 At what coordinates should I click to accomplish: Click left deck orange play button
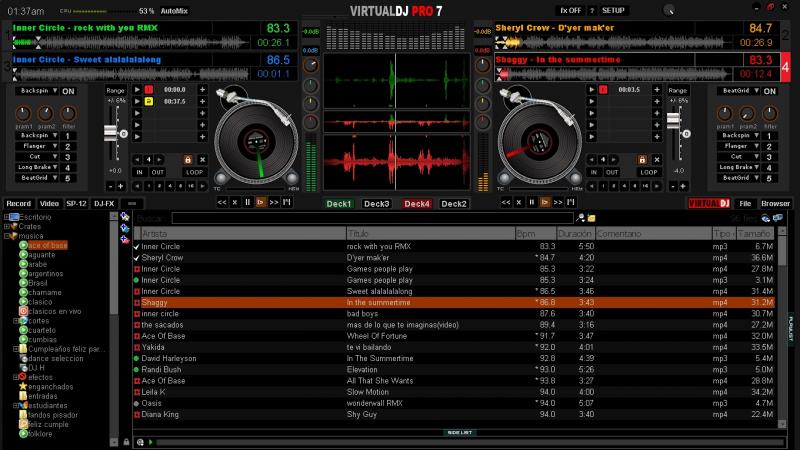(260, 203)
